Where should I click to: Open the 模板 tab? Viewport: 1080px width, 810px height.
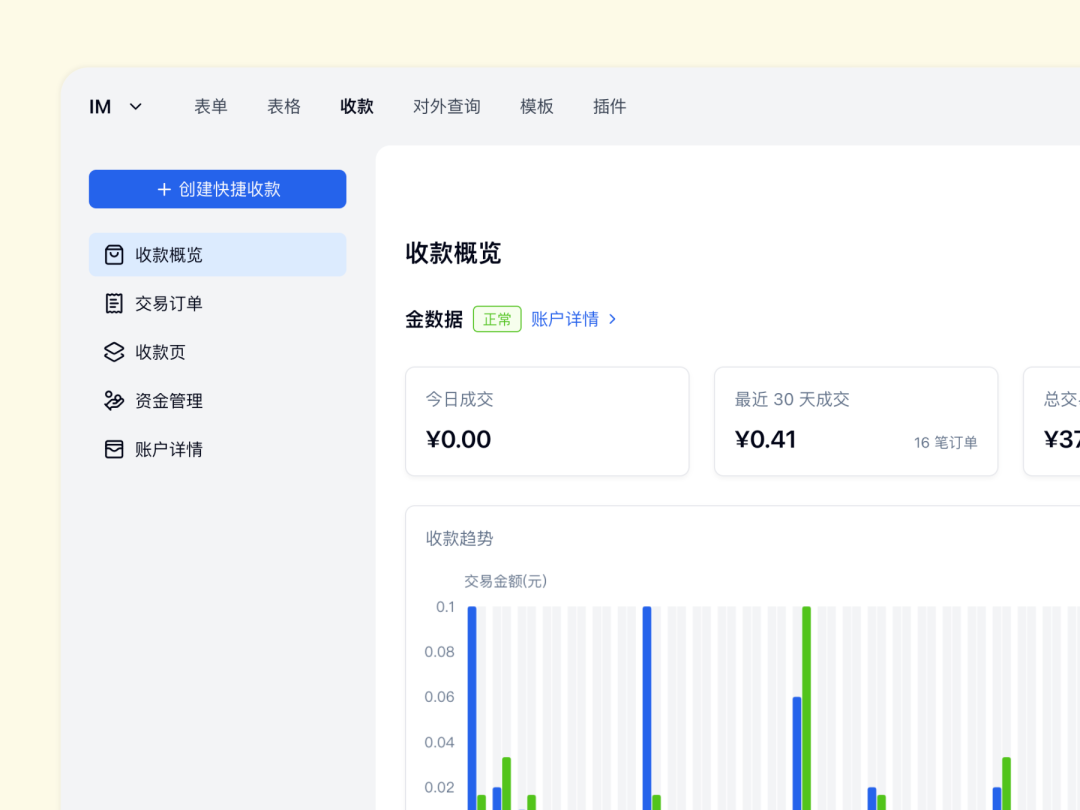(537, 106)
